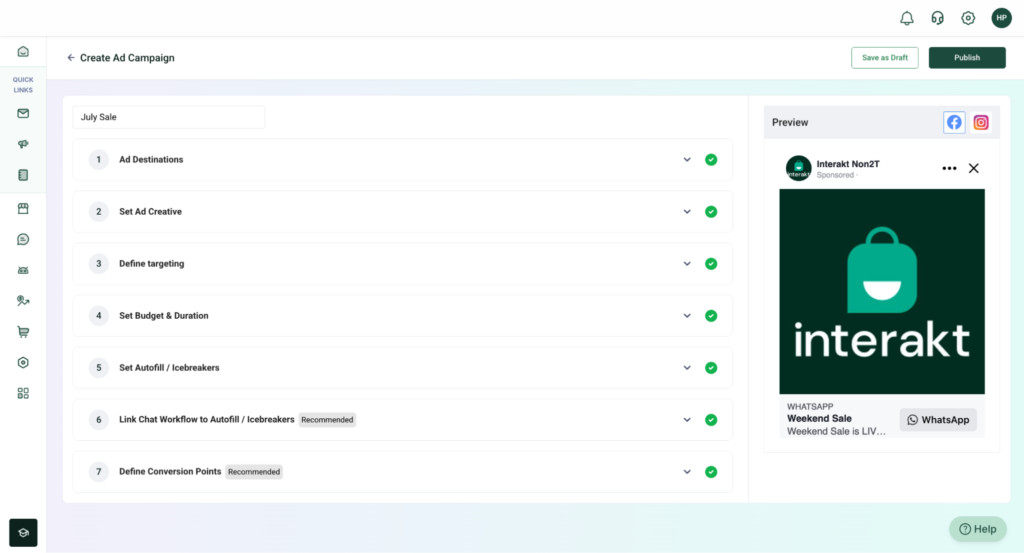This screenshot has width=1024, height=553.
Task: Click the green check for Set Ad Creative
Action: [711, 212]
